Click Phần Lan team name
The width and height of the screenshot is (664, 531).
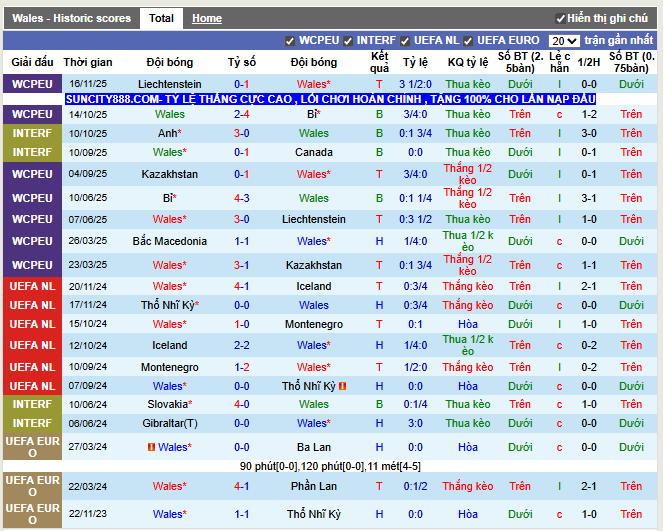[313, 486]
